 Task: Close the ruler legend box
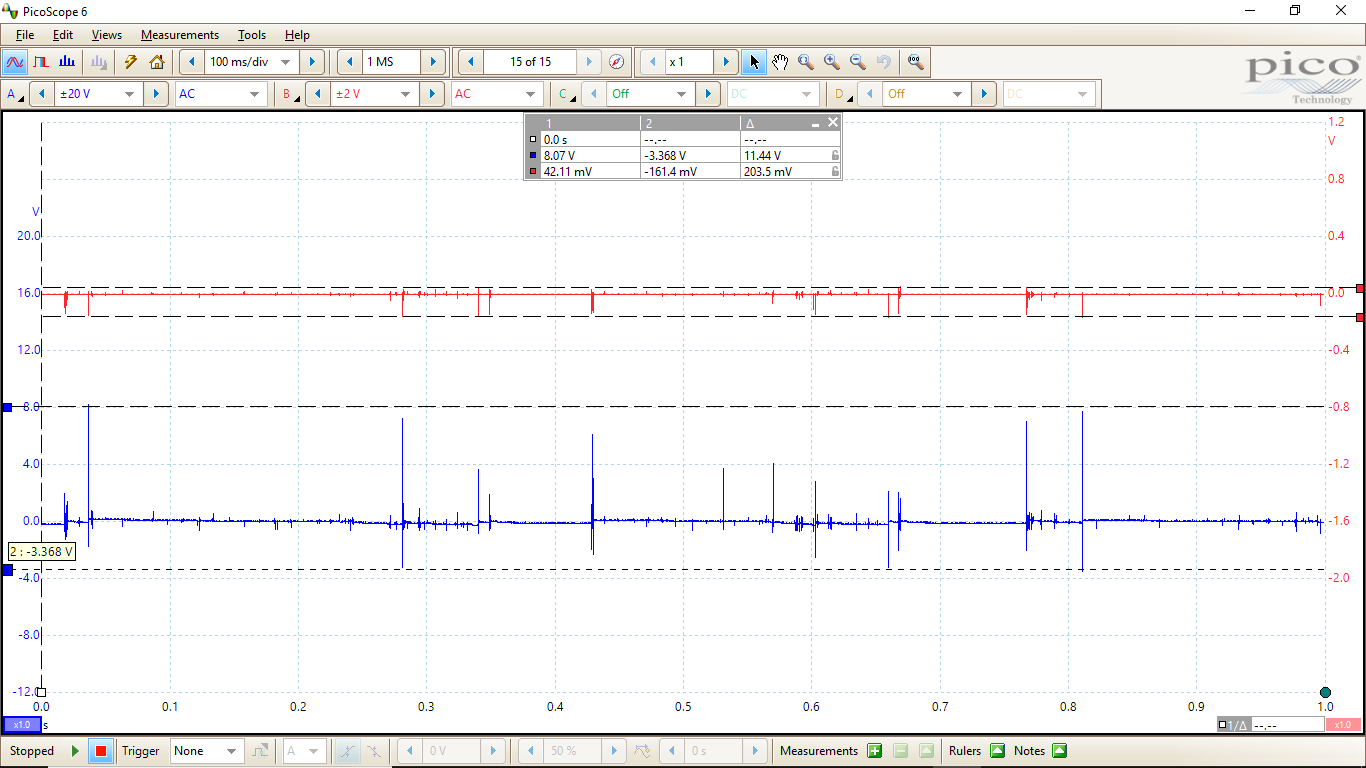833,123
